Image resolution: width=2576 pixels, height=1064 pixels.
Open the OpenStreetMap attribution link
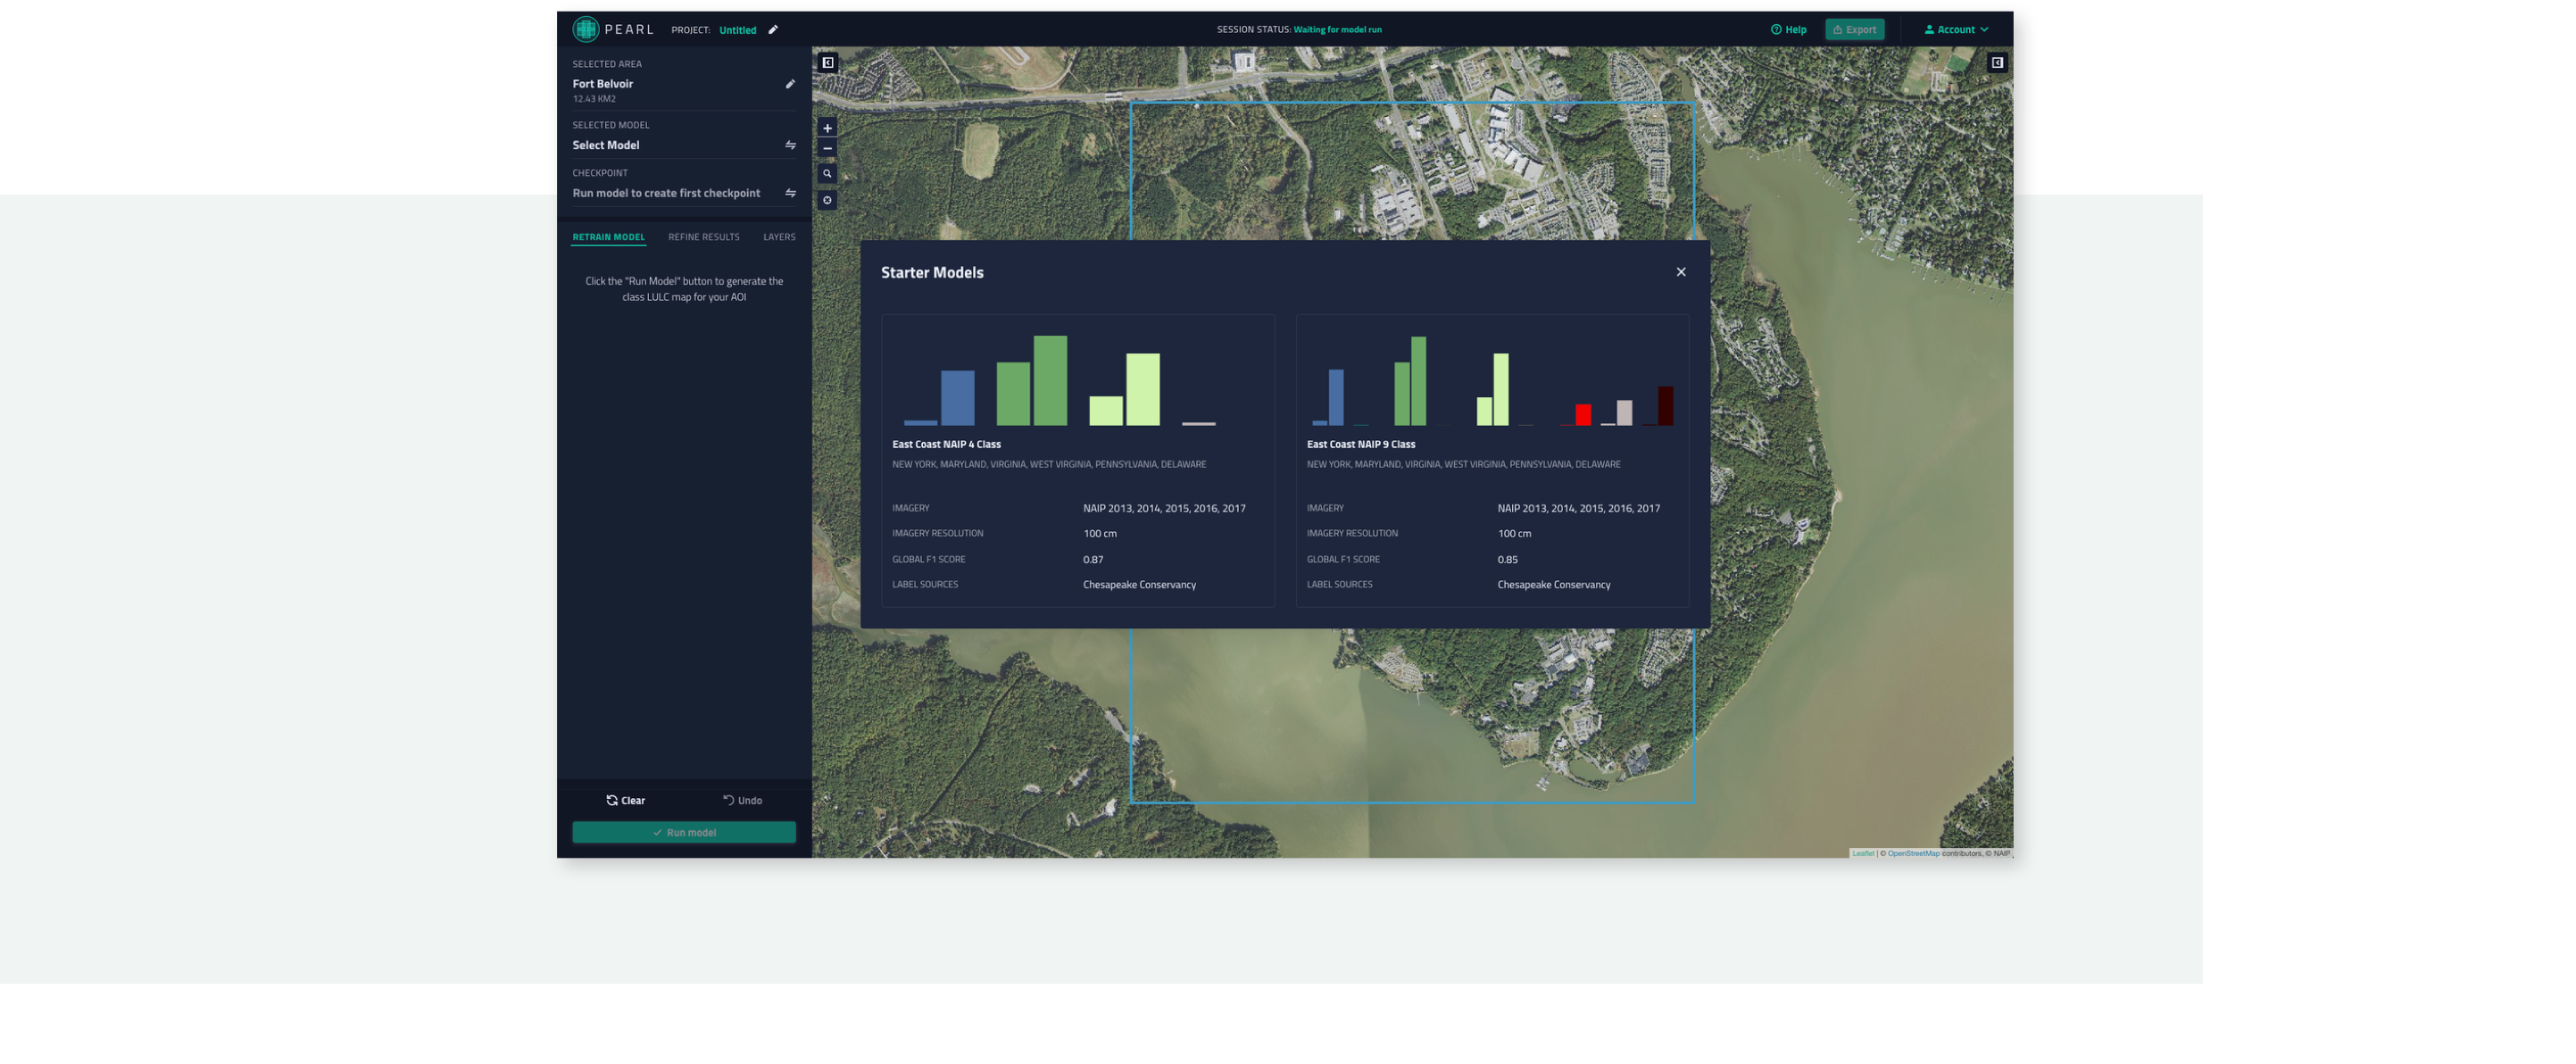pos(1913,853)
